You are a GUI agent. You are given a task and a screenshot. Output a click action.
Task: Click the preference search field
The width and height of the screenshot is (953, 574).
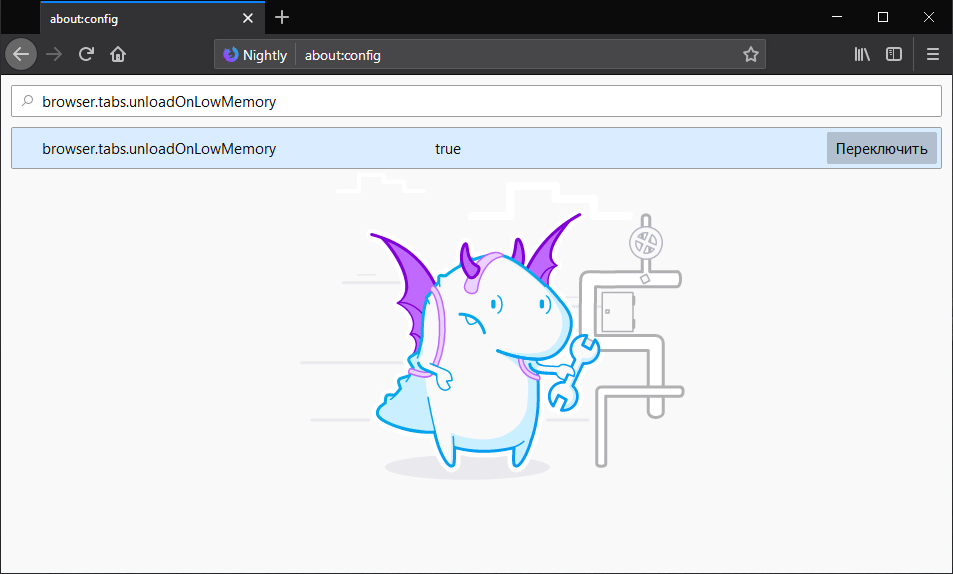(x=476, y=101)
